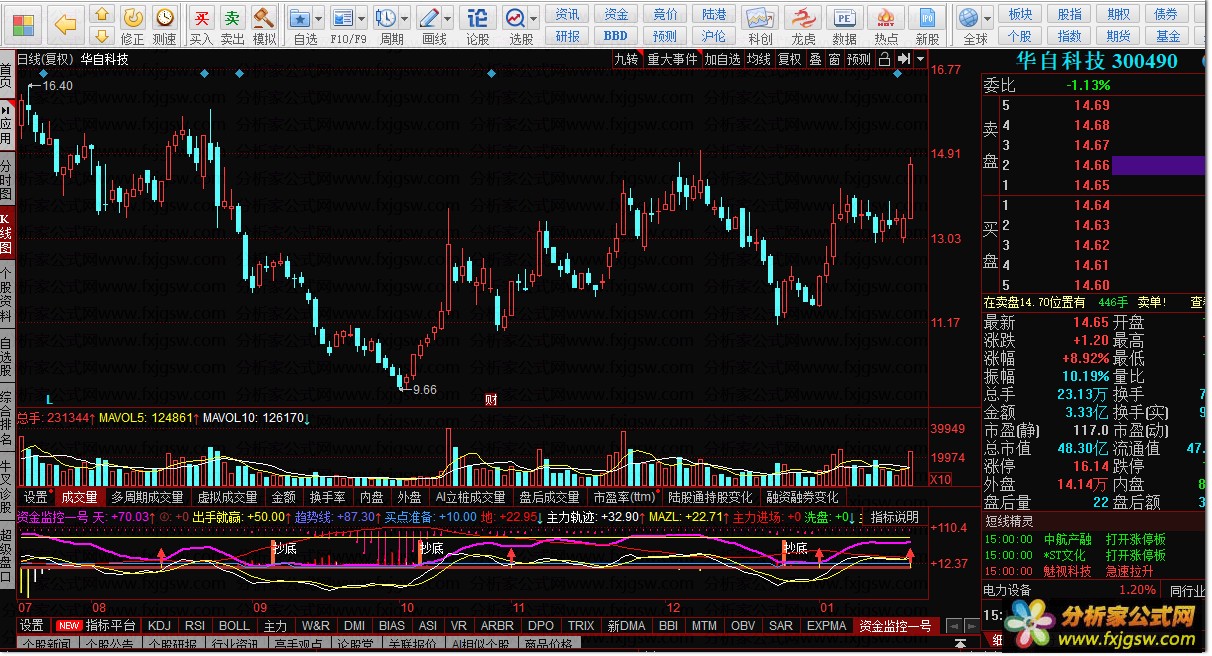Select the KDJ indicator tab
This screenshot has height=656, width=1212.
pos(159,626)
